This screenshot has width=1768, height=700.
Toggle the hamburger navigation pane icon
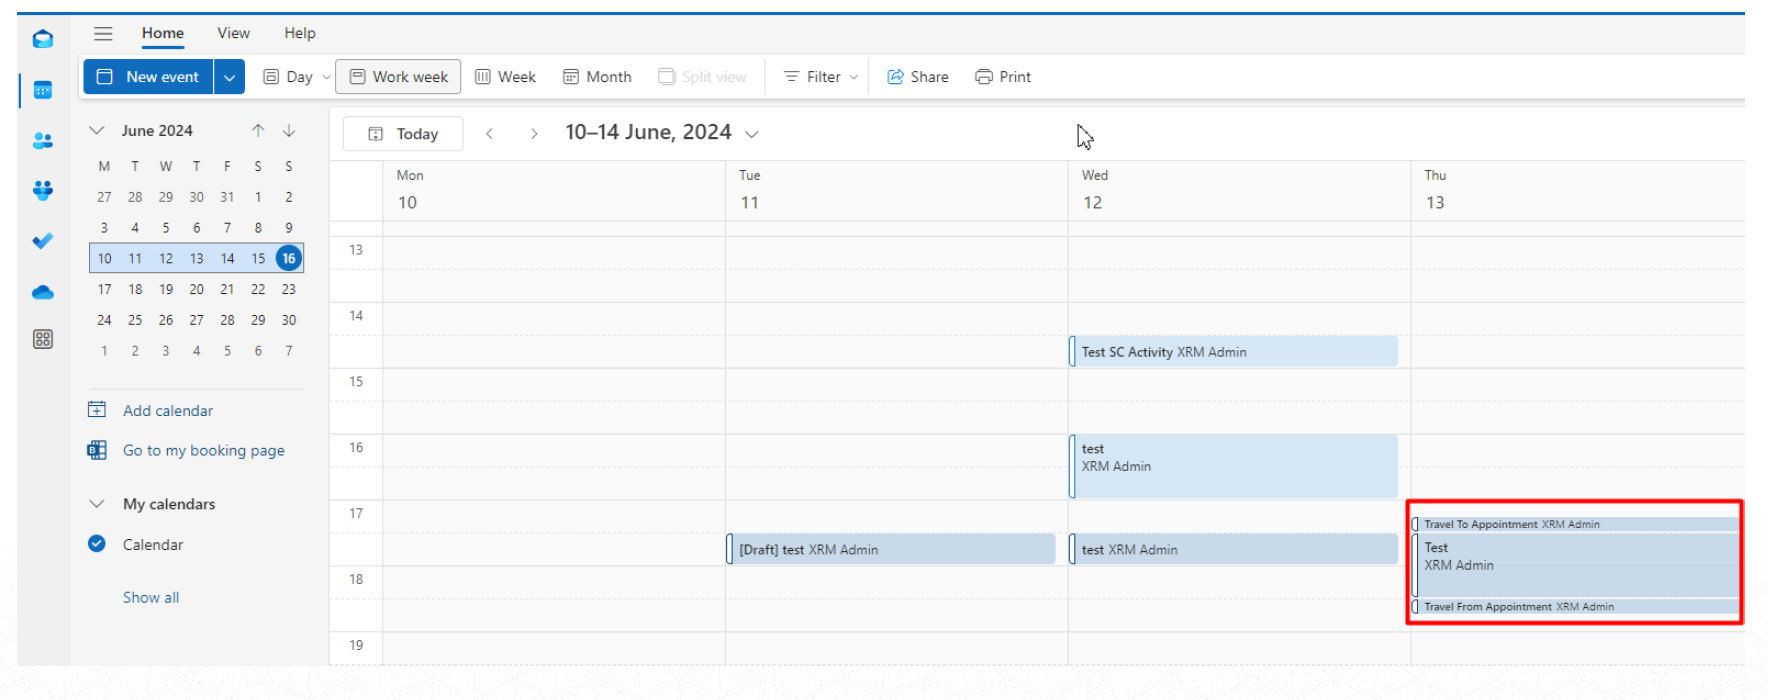click(x=103, y=33)
